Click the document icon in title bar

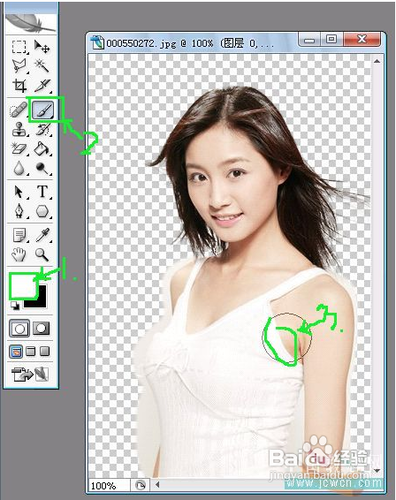click(98, 42)
